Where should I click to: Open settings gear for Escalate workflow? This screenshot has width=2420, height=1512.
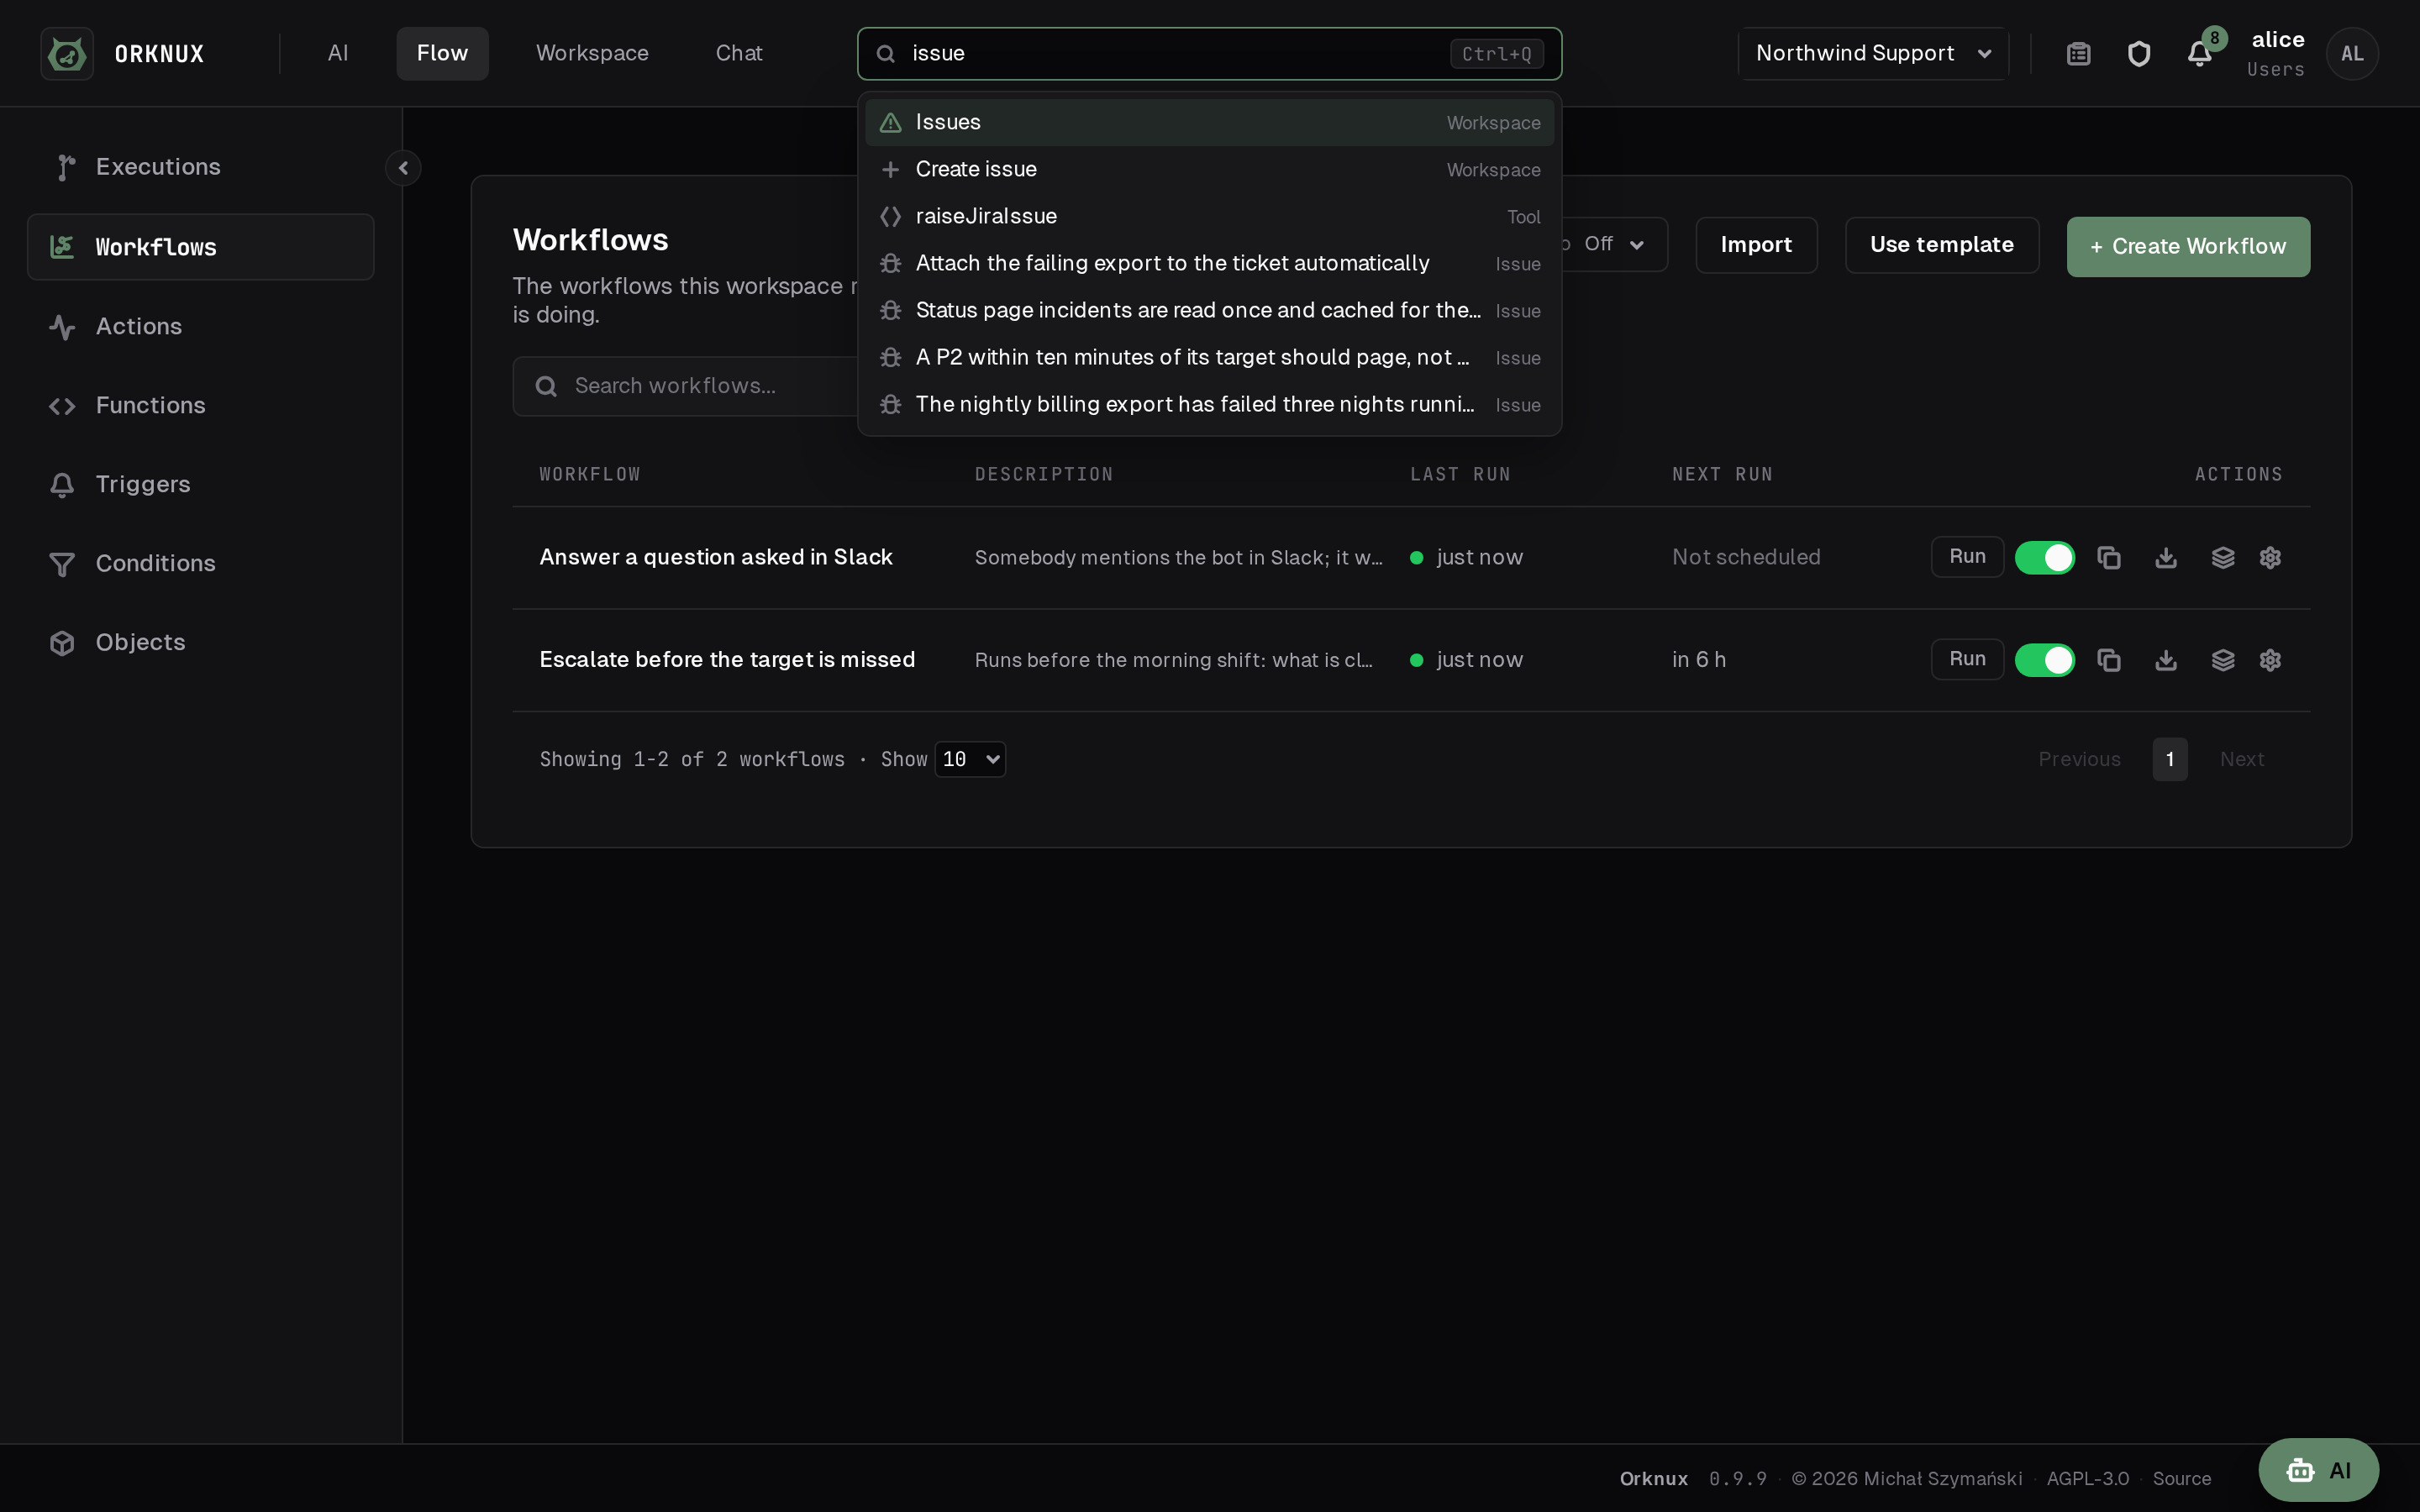tap(2270, 660)
